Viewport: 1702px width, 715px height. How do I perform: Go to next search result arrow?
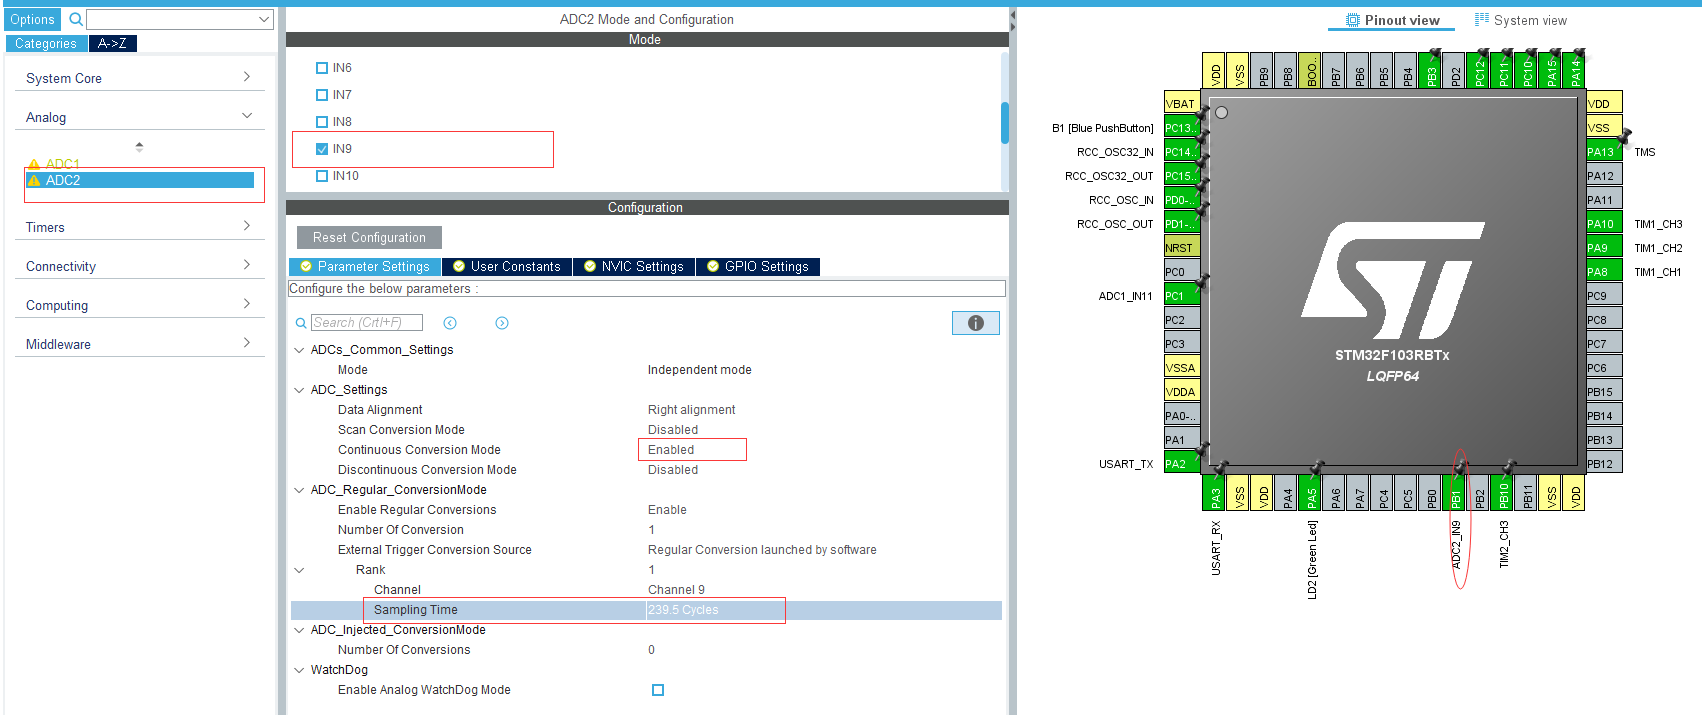[x=502, y=323]
